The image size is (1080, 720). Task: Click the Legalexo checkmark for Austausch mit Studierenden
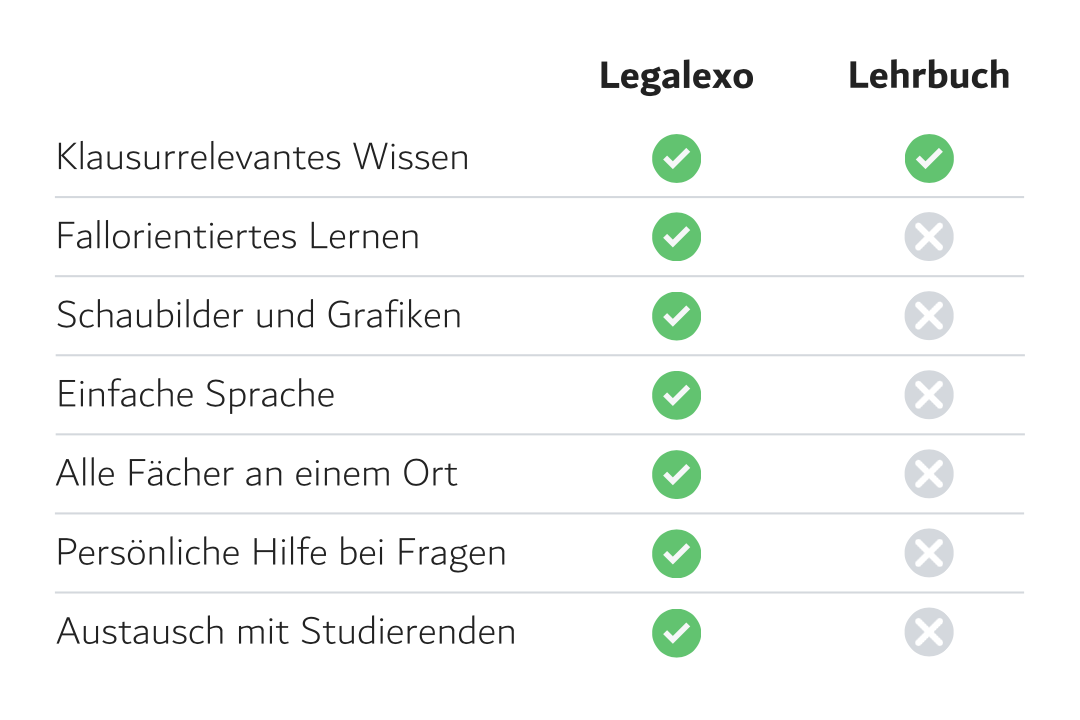point(676,633)
